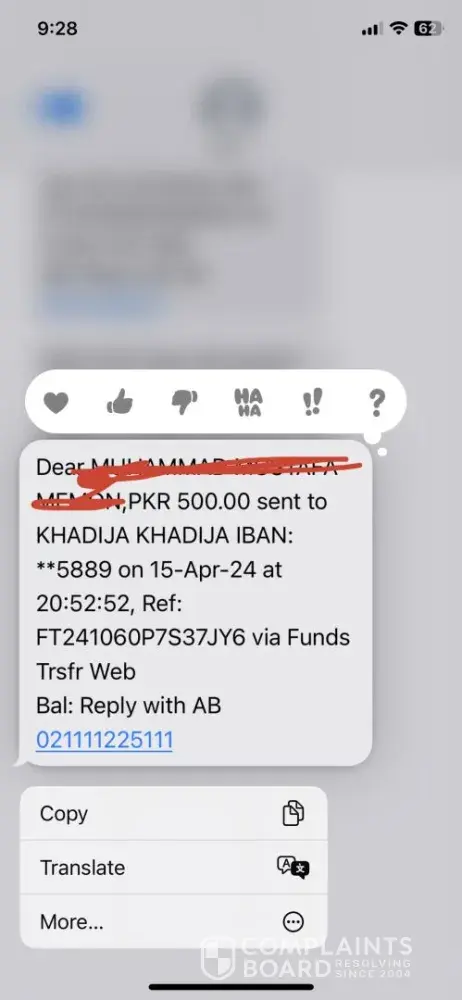The image size is (462, 1000).
Task: Tap the 9:28 clock in status bar
Action: pyautogui.click(x=57, y=28)
